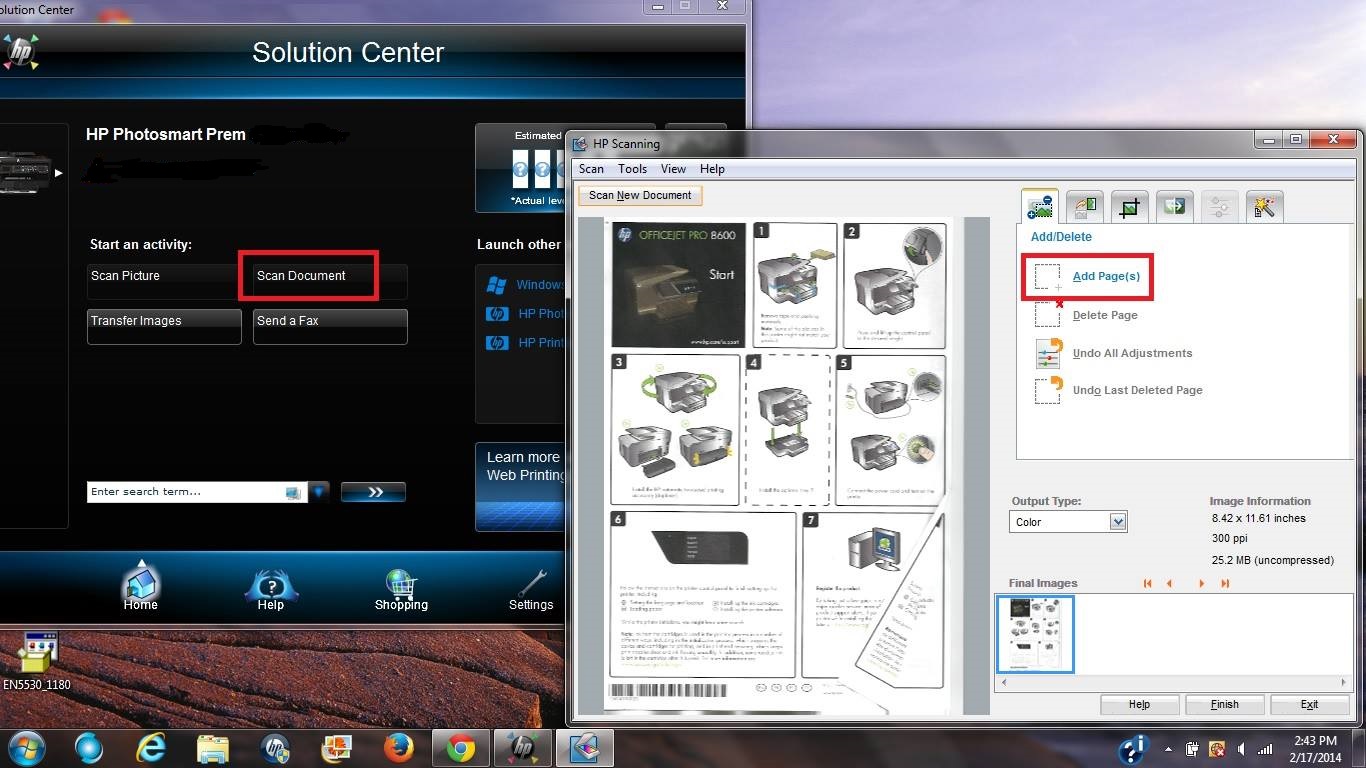1366x768 pixels.
Task: Click the Undo All Adjustments icon
Action: click(x=1048, y=353)
